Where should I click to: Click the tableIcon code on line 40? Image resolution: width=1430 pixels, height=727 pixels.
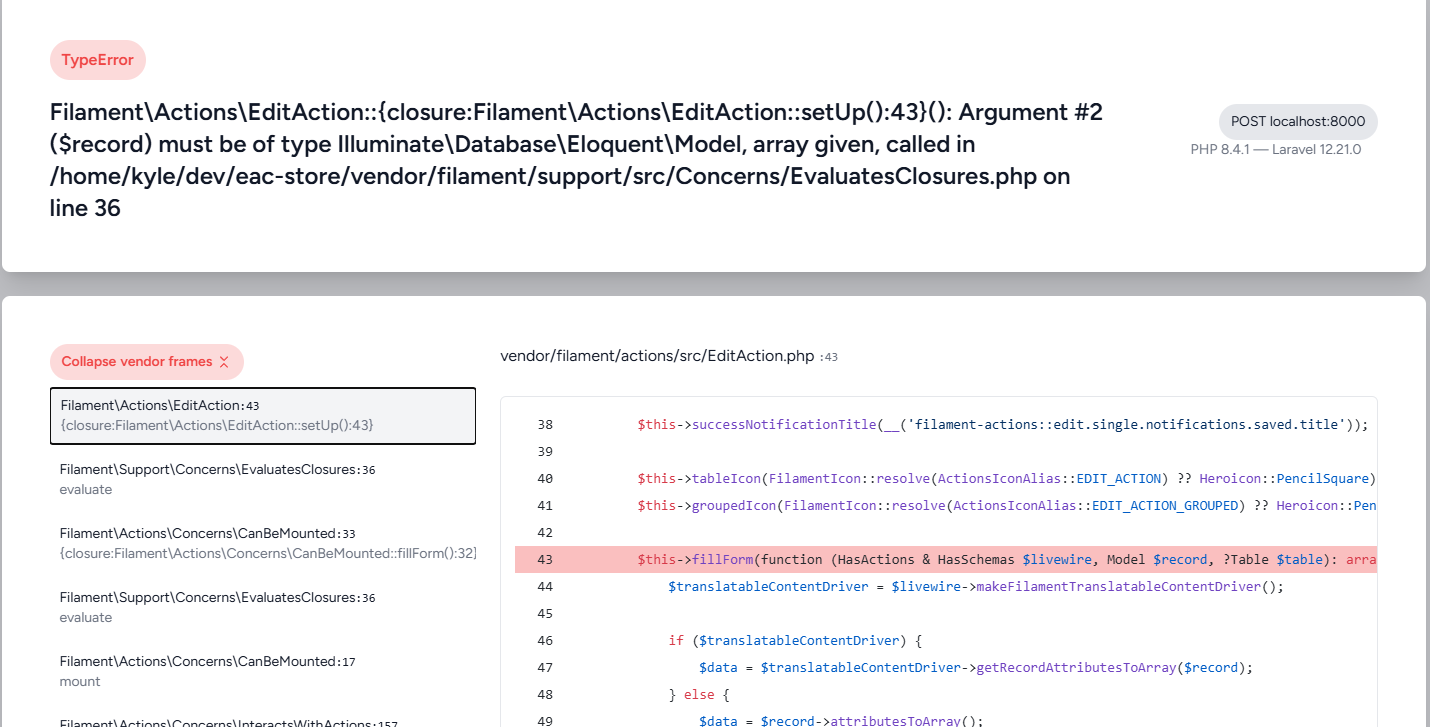(x=1007, y=479)
